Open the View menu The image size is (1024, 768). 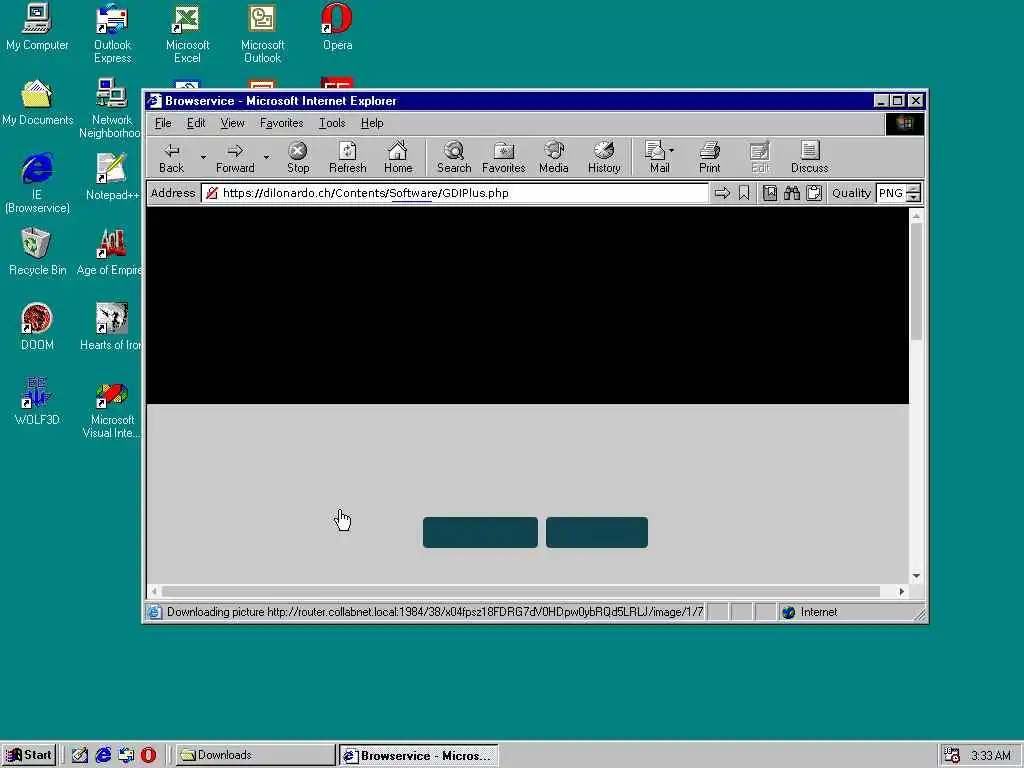(x=232, y=123)
